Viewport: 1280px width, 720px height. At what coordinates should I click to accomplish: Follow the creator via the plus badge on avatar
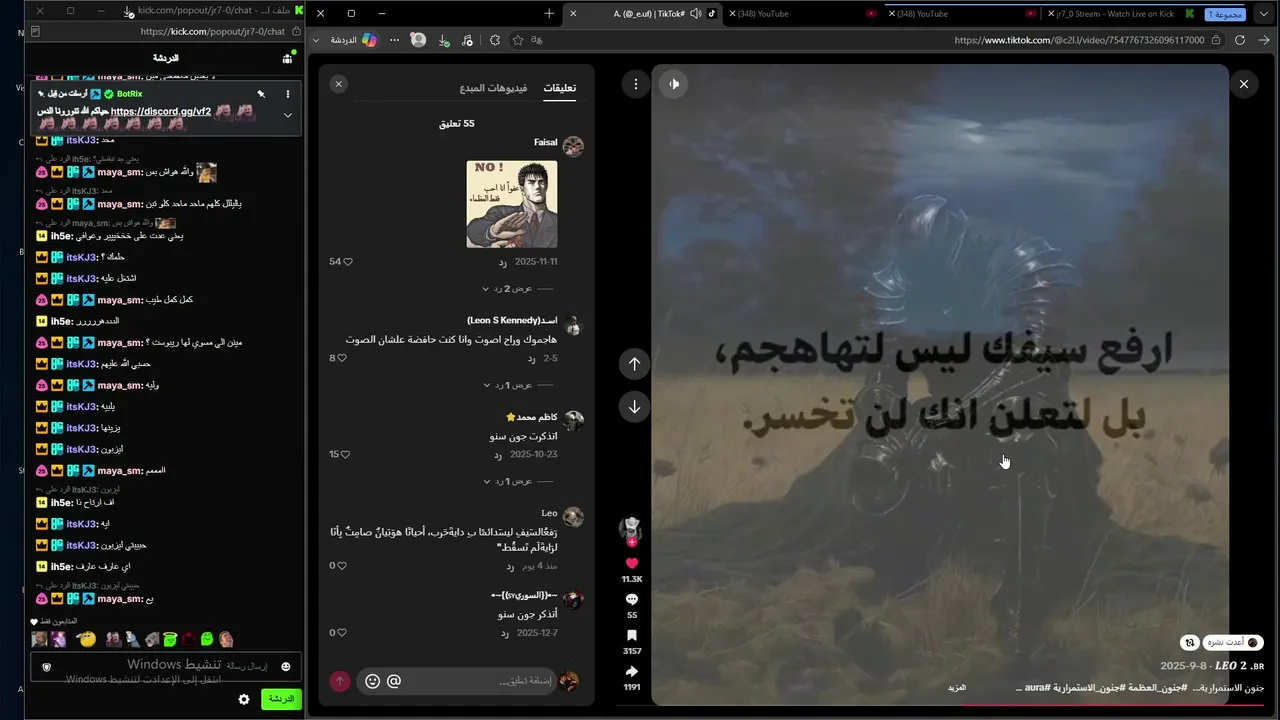(632, 542)
